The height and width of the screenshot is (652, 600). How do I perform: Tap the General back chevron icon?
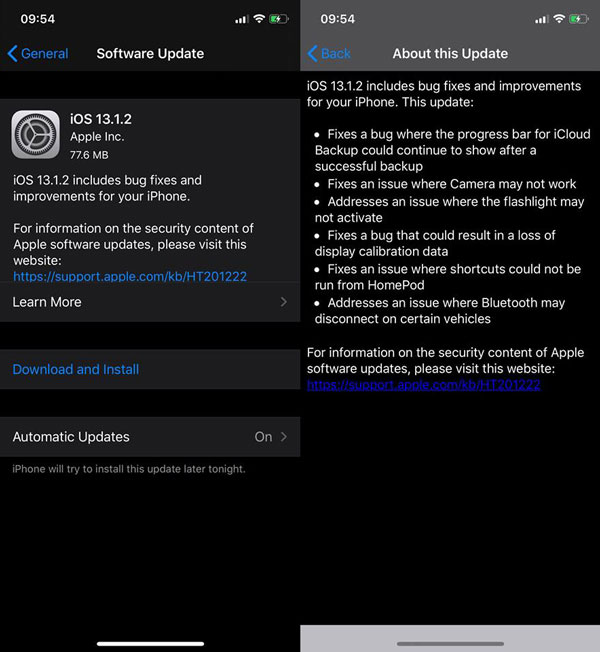[12, 54]
